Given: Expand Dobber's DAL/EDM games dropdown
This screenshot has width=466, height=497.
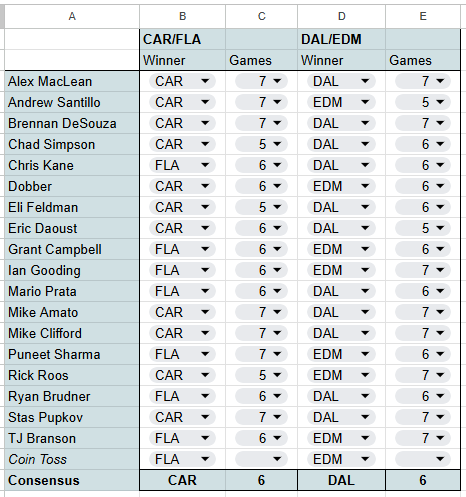Looking at the screenshot, I should pos(423,186).
